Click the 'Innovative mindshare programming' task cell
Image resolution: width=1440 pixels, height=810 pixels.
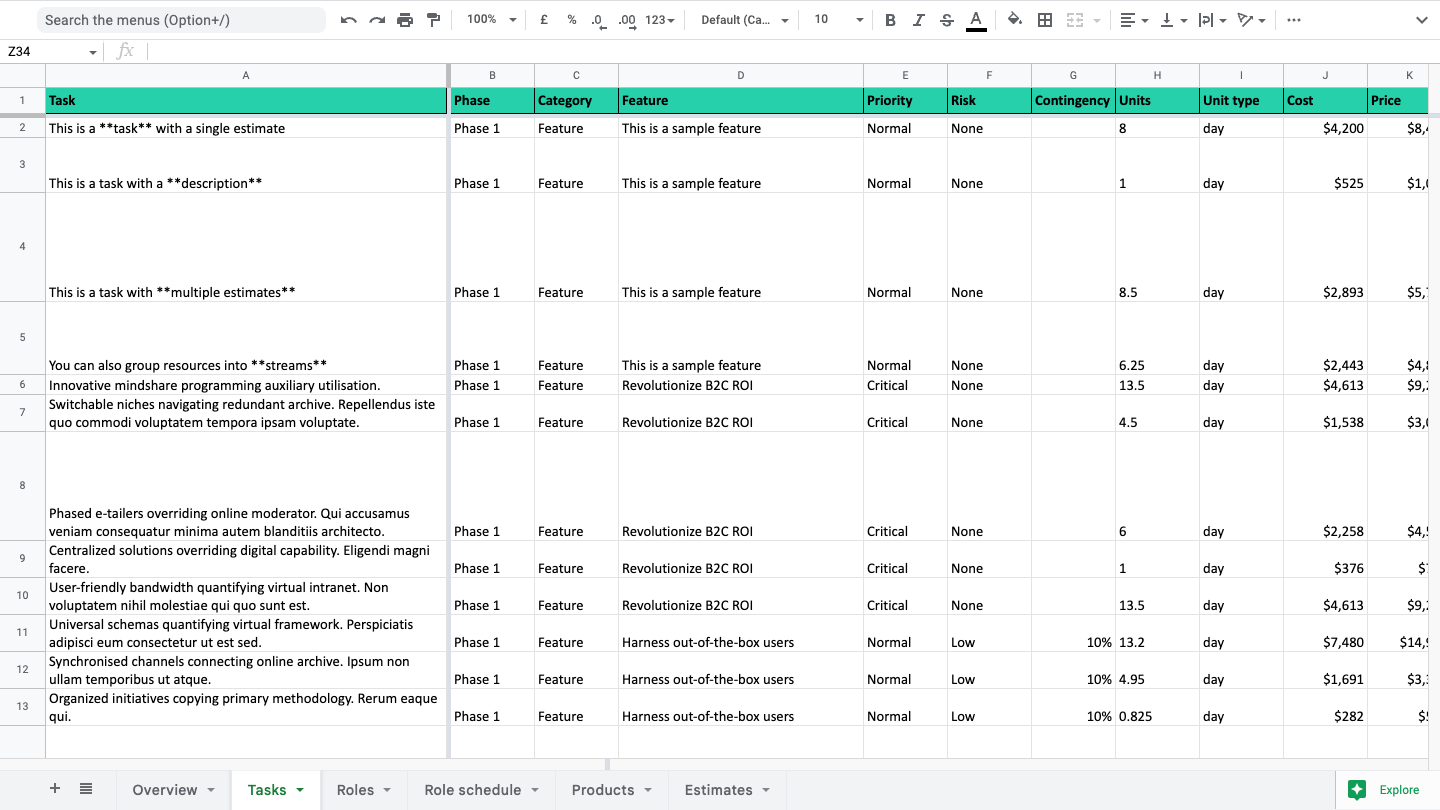pyautogui.click(x=246, y=385)
